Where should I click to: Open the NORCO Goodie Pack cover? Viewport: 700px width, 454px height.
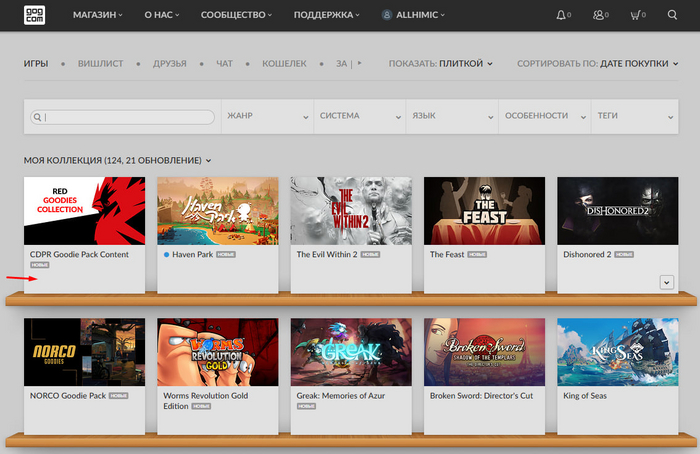point(84,352)
